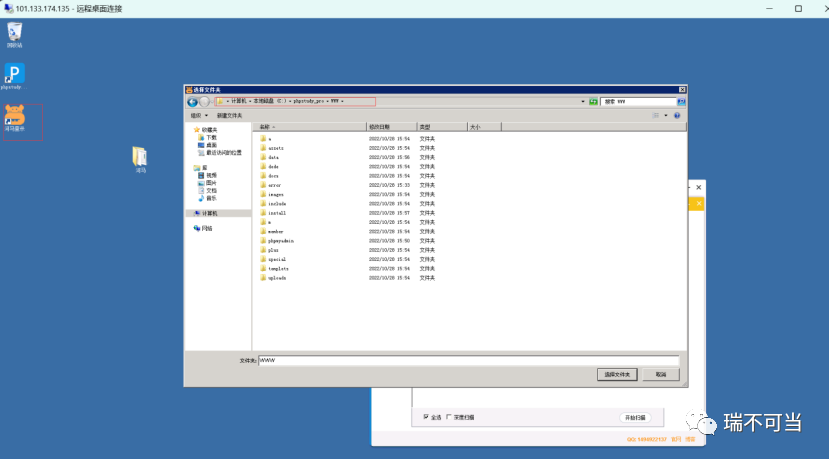830x459 pixels.
Task: Go back with the blue back arrow
Action: point(193,102)
